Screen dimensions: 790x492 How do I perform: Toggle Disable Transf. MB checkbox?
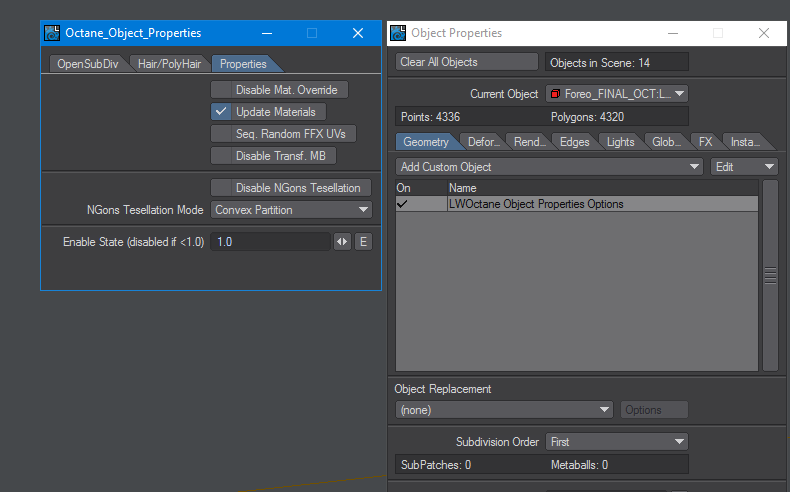coord(274,156)
